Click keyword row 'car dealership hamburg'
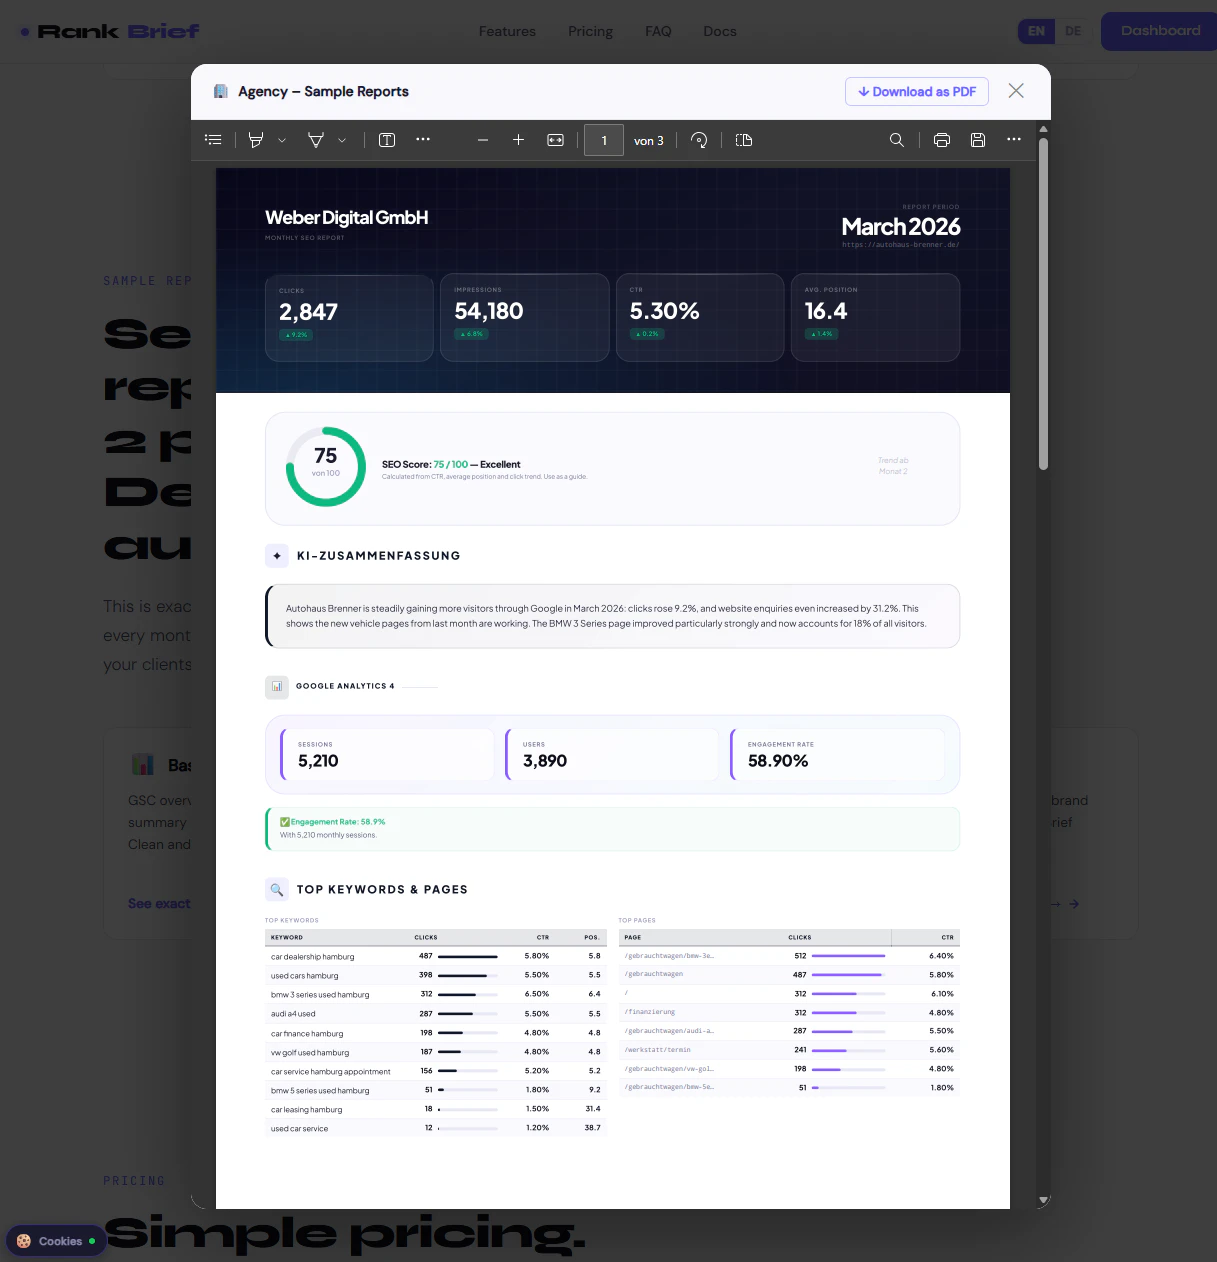The height and width of the screenshot is (1262, 1217). [x=436, y=956]
